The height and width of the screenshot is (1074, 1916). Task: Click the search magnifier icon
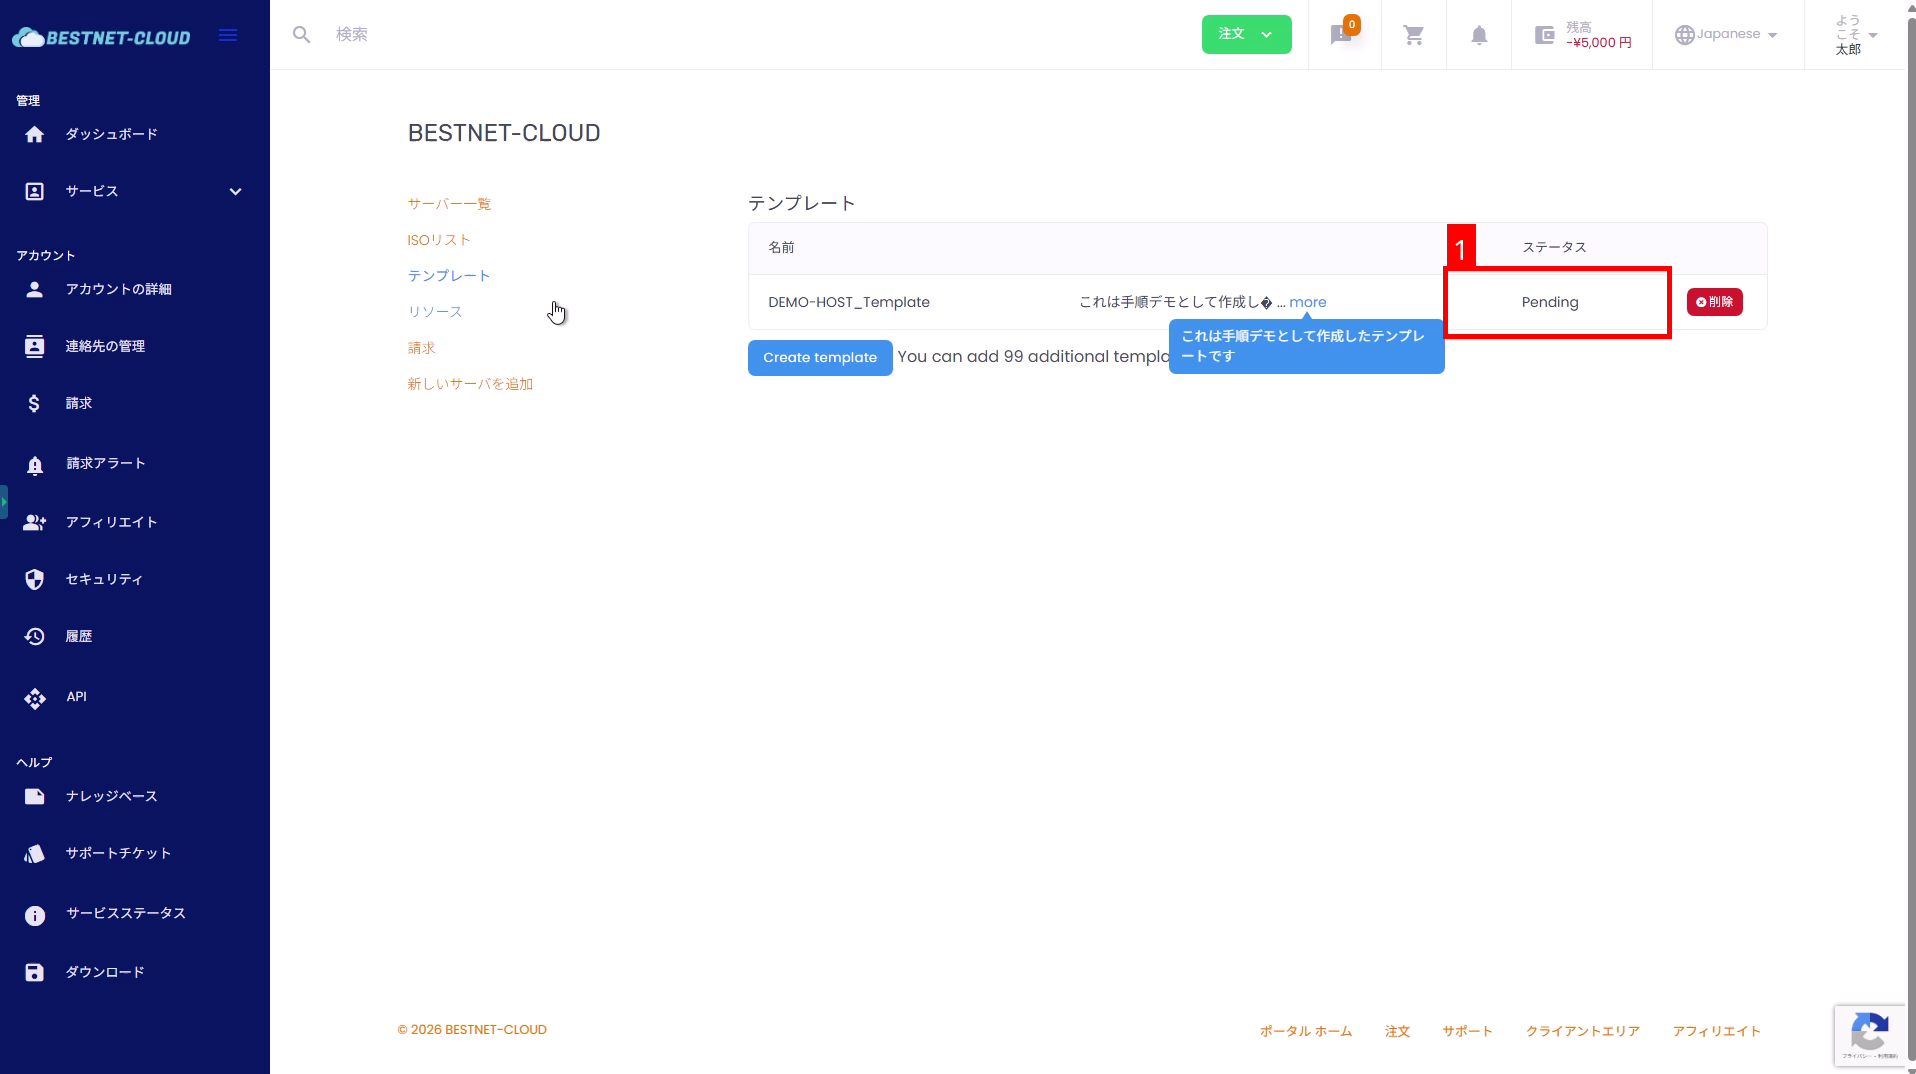click(x=301, y=35)
